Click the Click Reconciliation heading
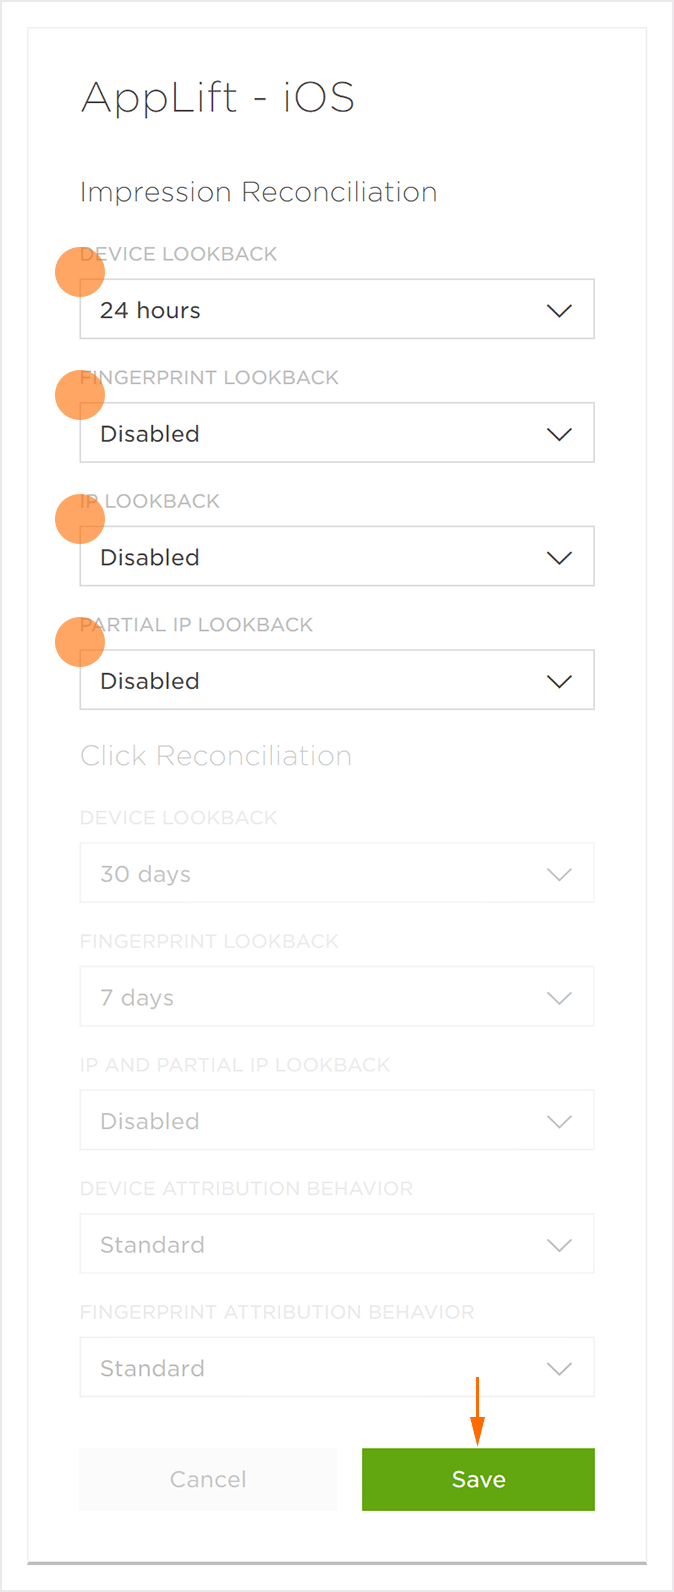This screenshot has height=1592, width=674. pos(216,756)
